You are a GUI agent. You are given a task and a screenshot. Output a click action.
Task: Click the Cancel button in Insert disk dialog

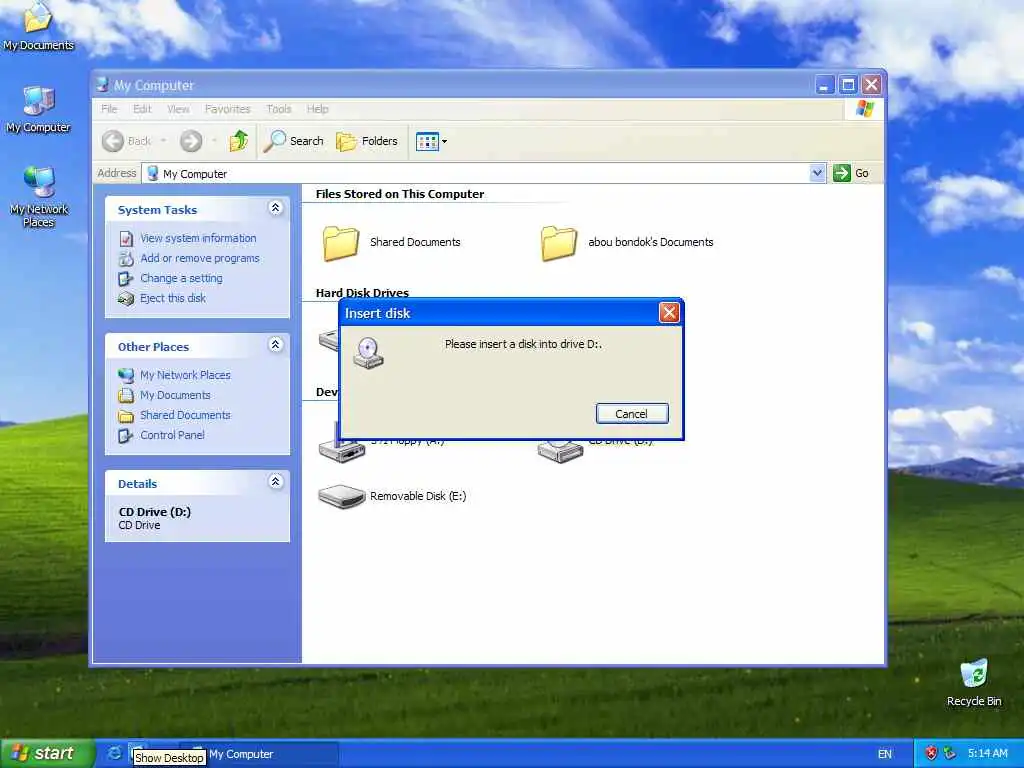pos(632,413)
